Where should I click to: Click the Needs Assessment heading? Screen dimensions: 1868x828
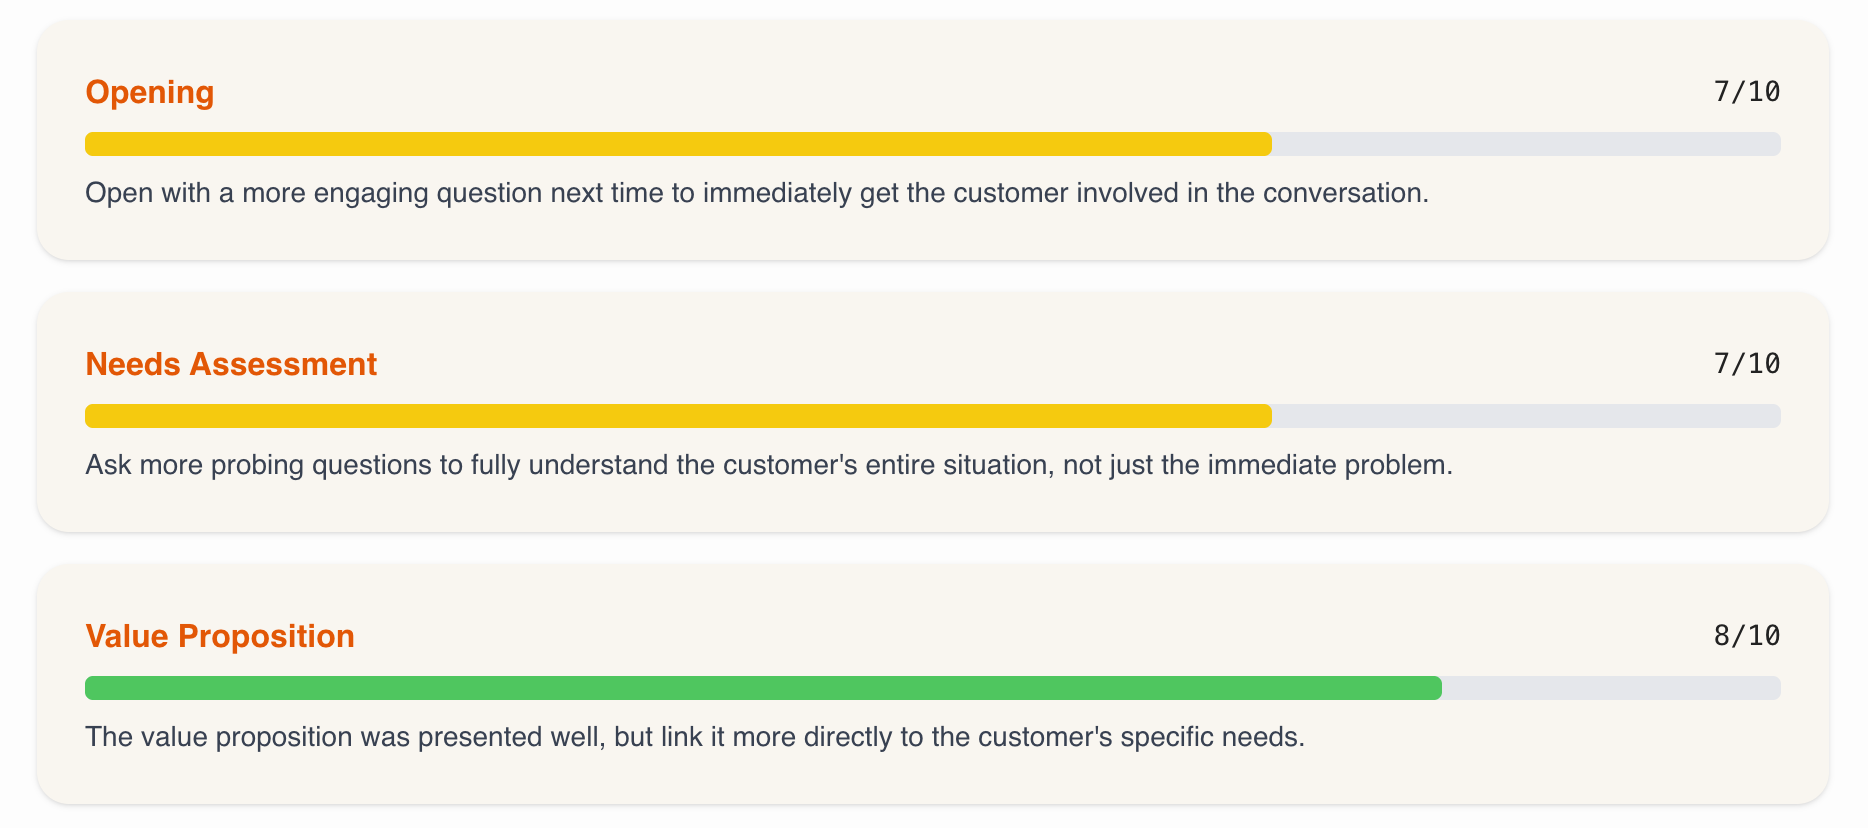click(231, 364)
